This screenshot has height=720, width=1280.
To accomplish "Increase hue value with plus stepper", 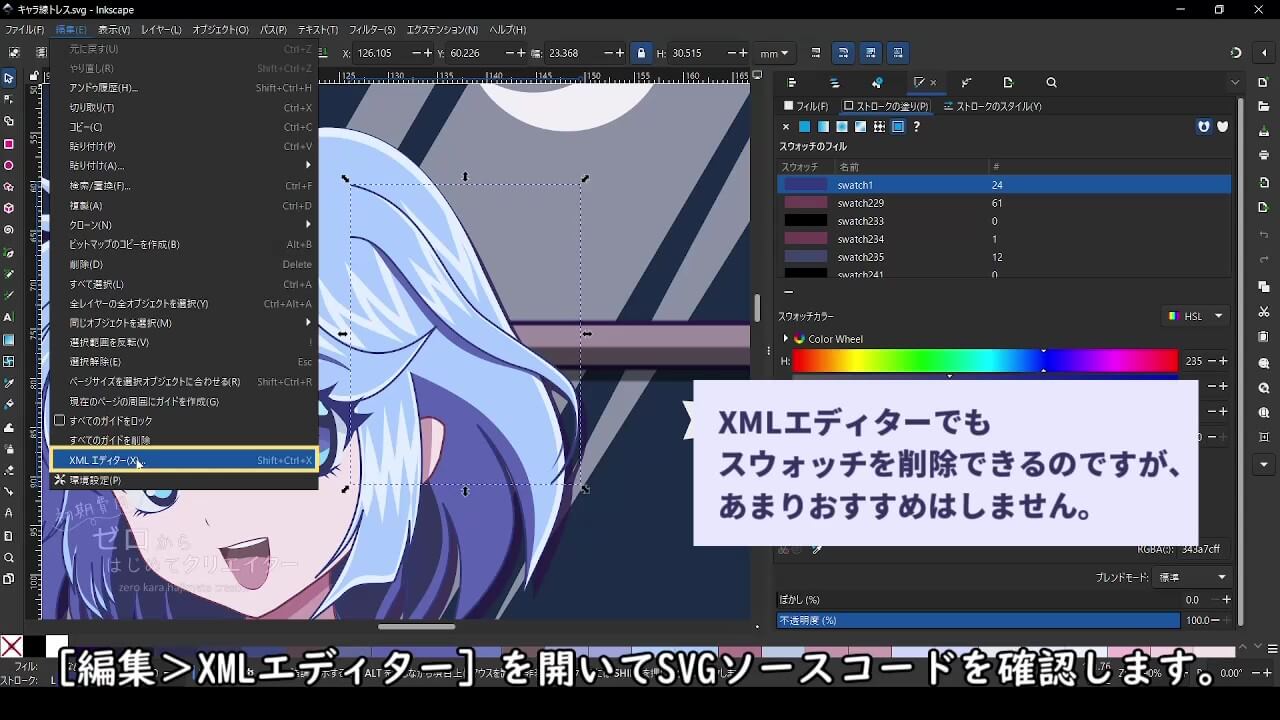I will click(x=1223, y=361).
